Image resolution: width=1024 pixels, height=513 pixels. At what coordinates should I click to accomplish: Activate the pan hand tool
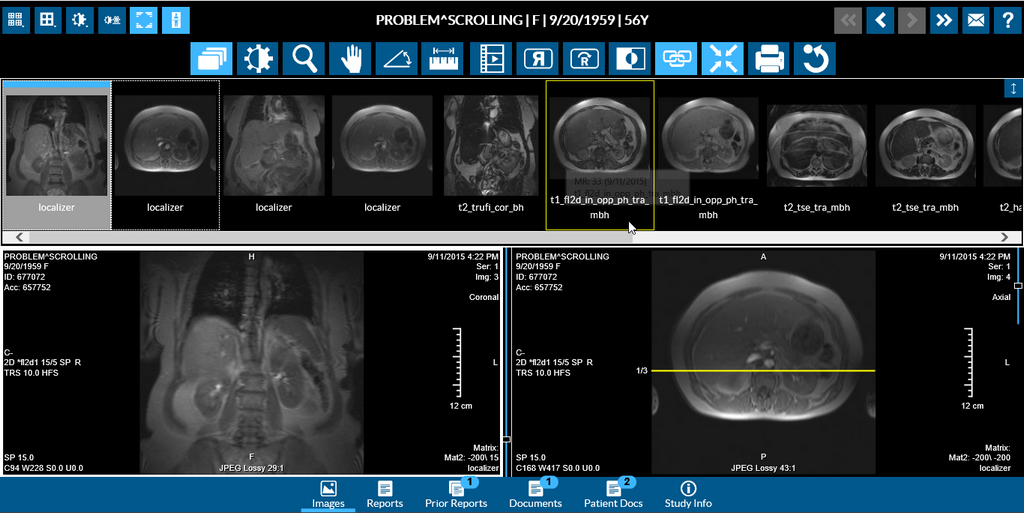[350, 59]
